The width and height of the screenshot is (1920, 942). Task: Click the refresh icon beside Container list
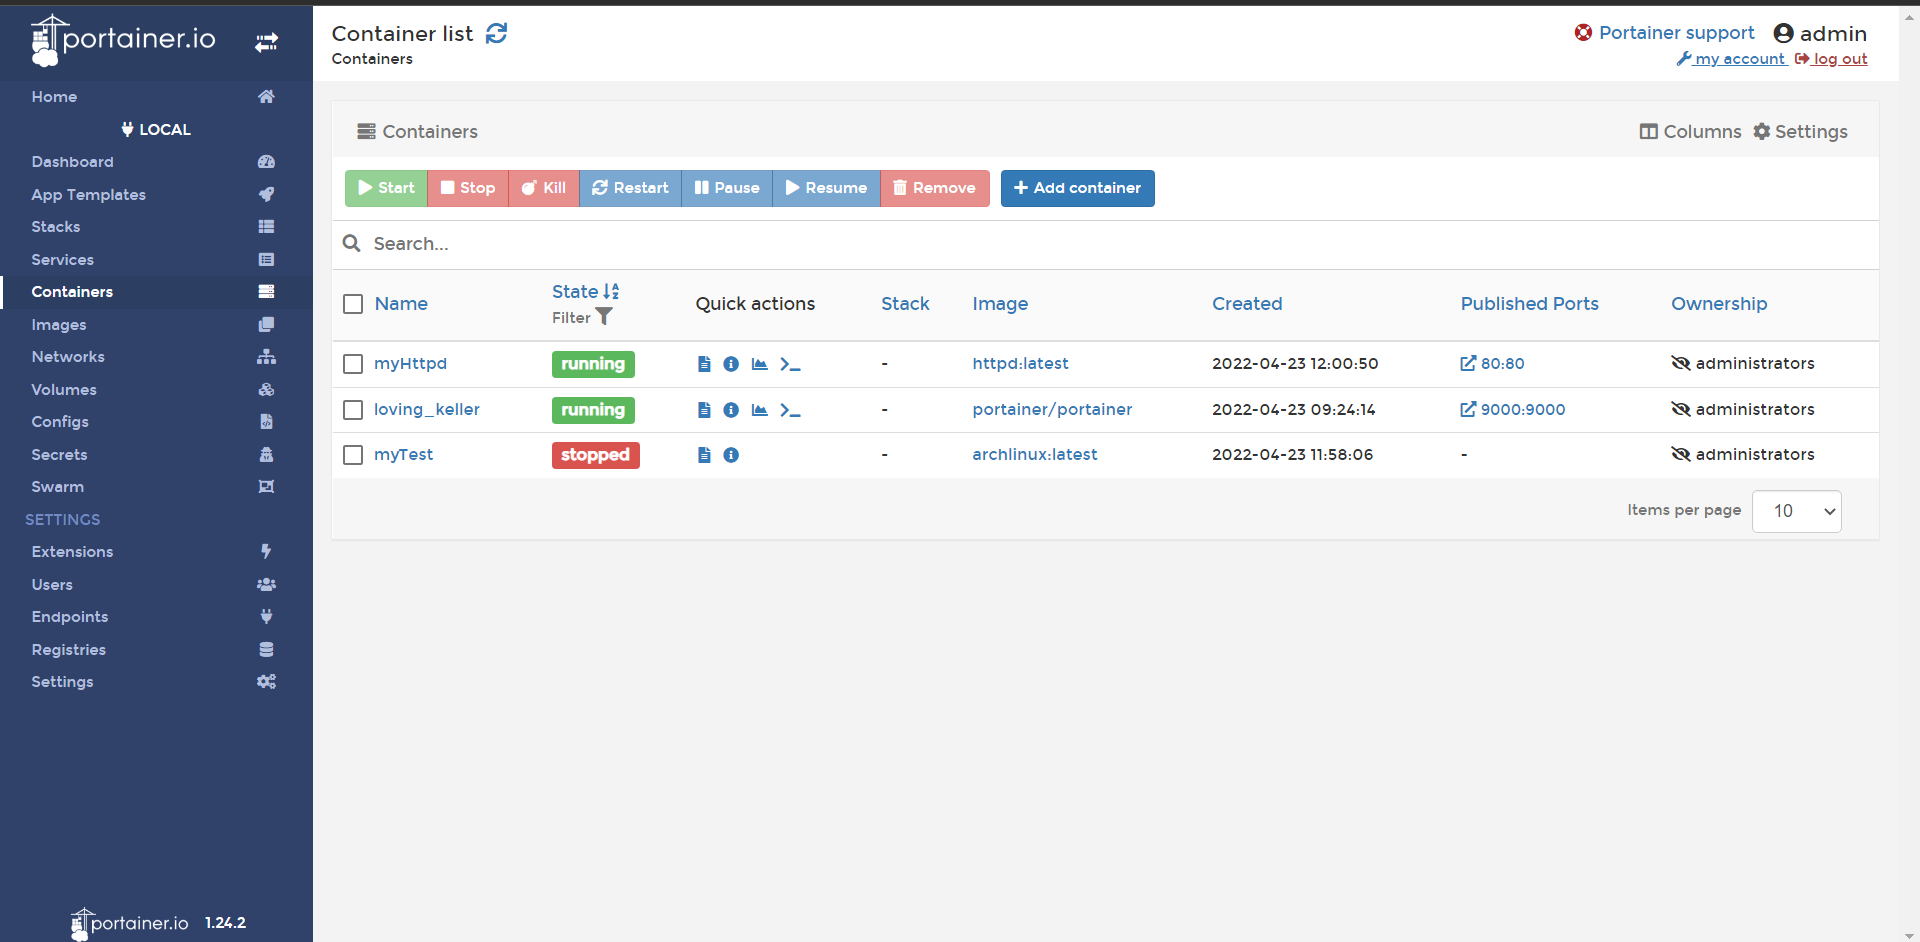[x=496, y=34]
